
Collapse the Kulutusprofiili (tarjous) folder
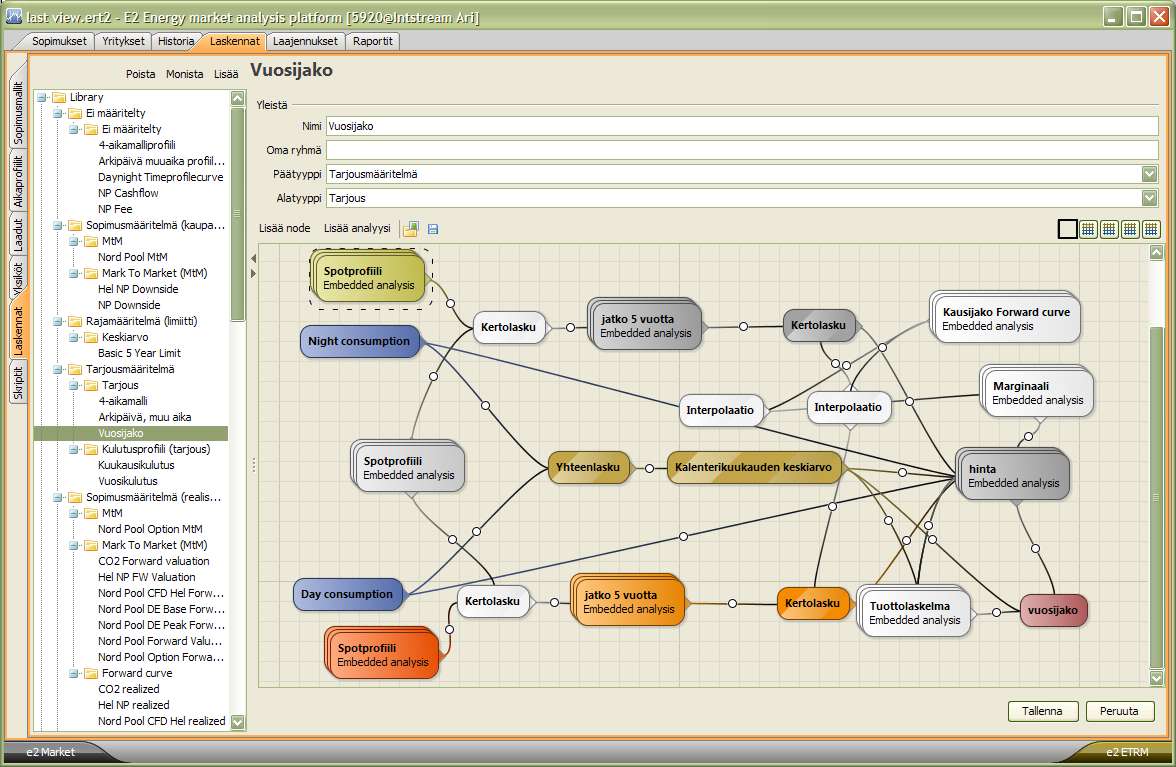[74, 450]
